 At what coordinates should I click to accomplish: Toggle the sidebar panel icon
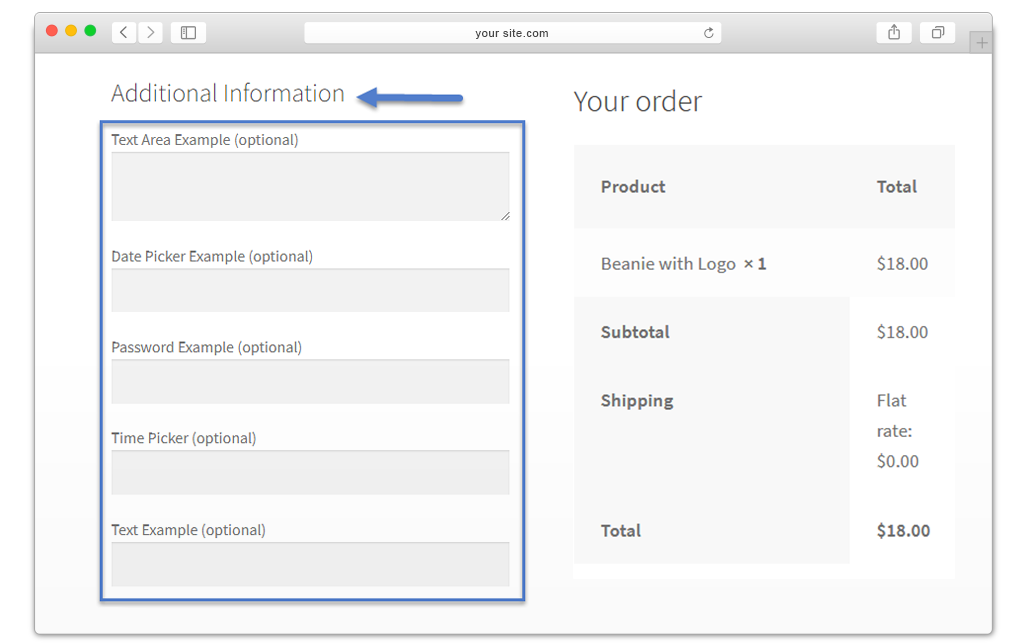tap(188, 33)
